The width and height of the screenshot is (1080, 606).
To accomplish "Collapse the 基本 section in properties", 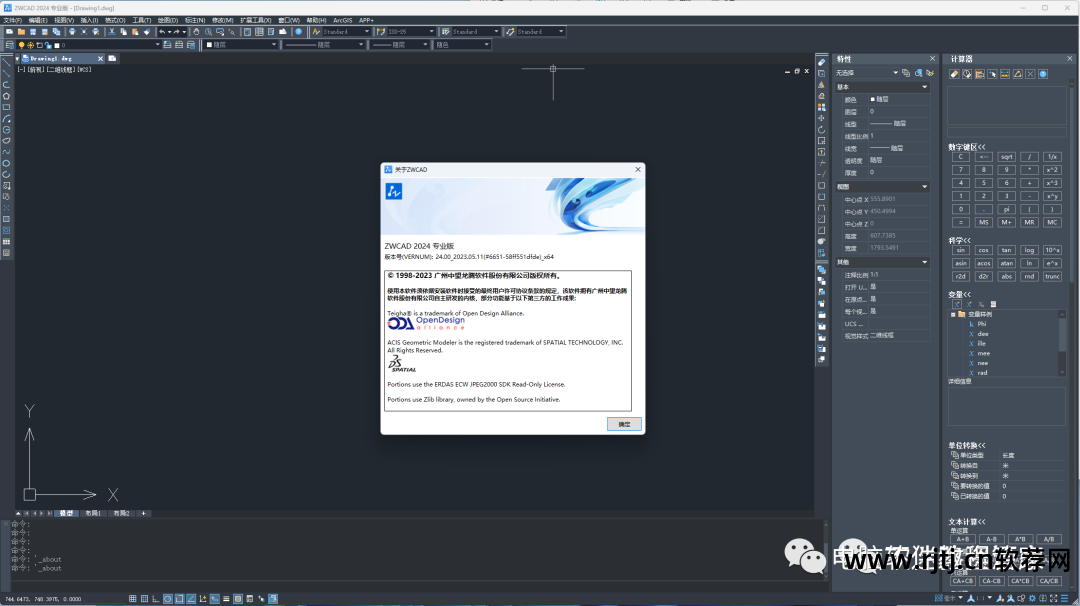I will (924, 87).
